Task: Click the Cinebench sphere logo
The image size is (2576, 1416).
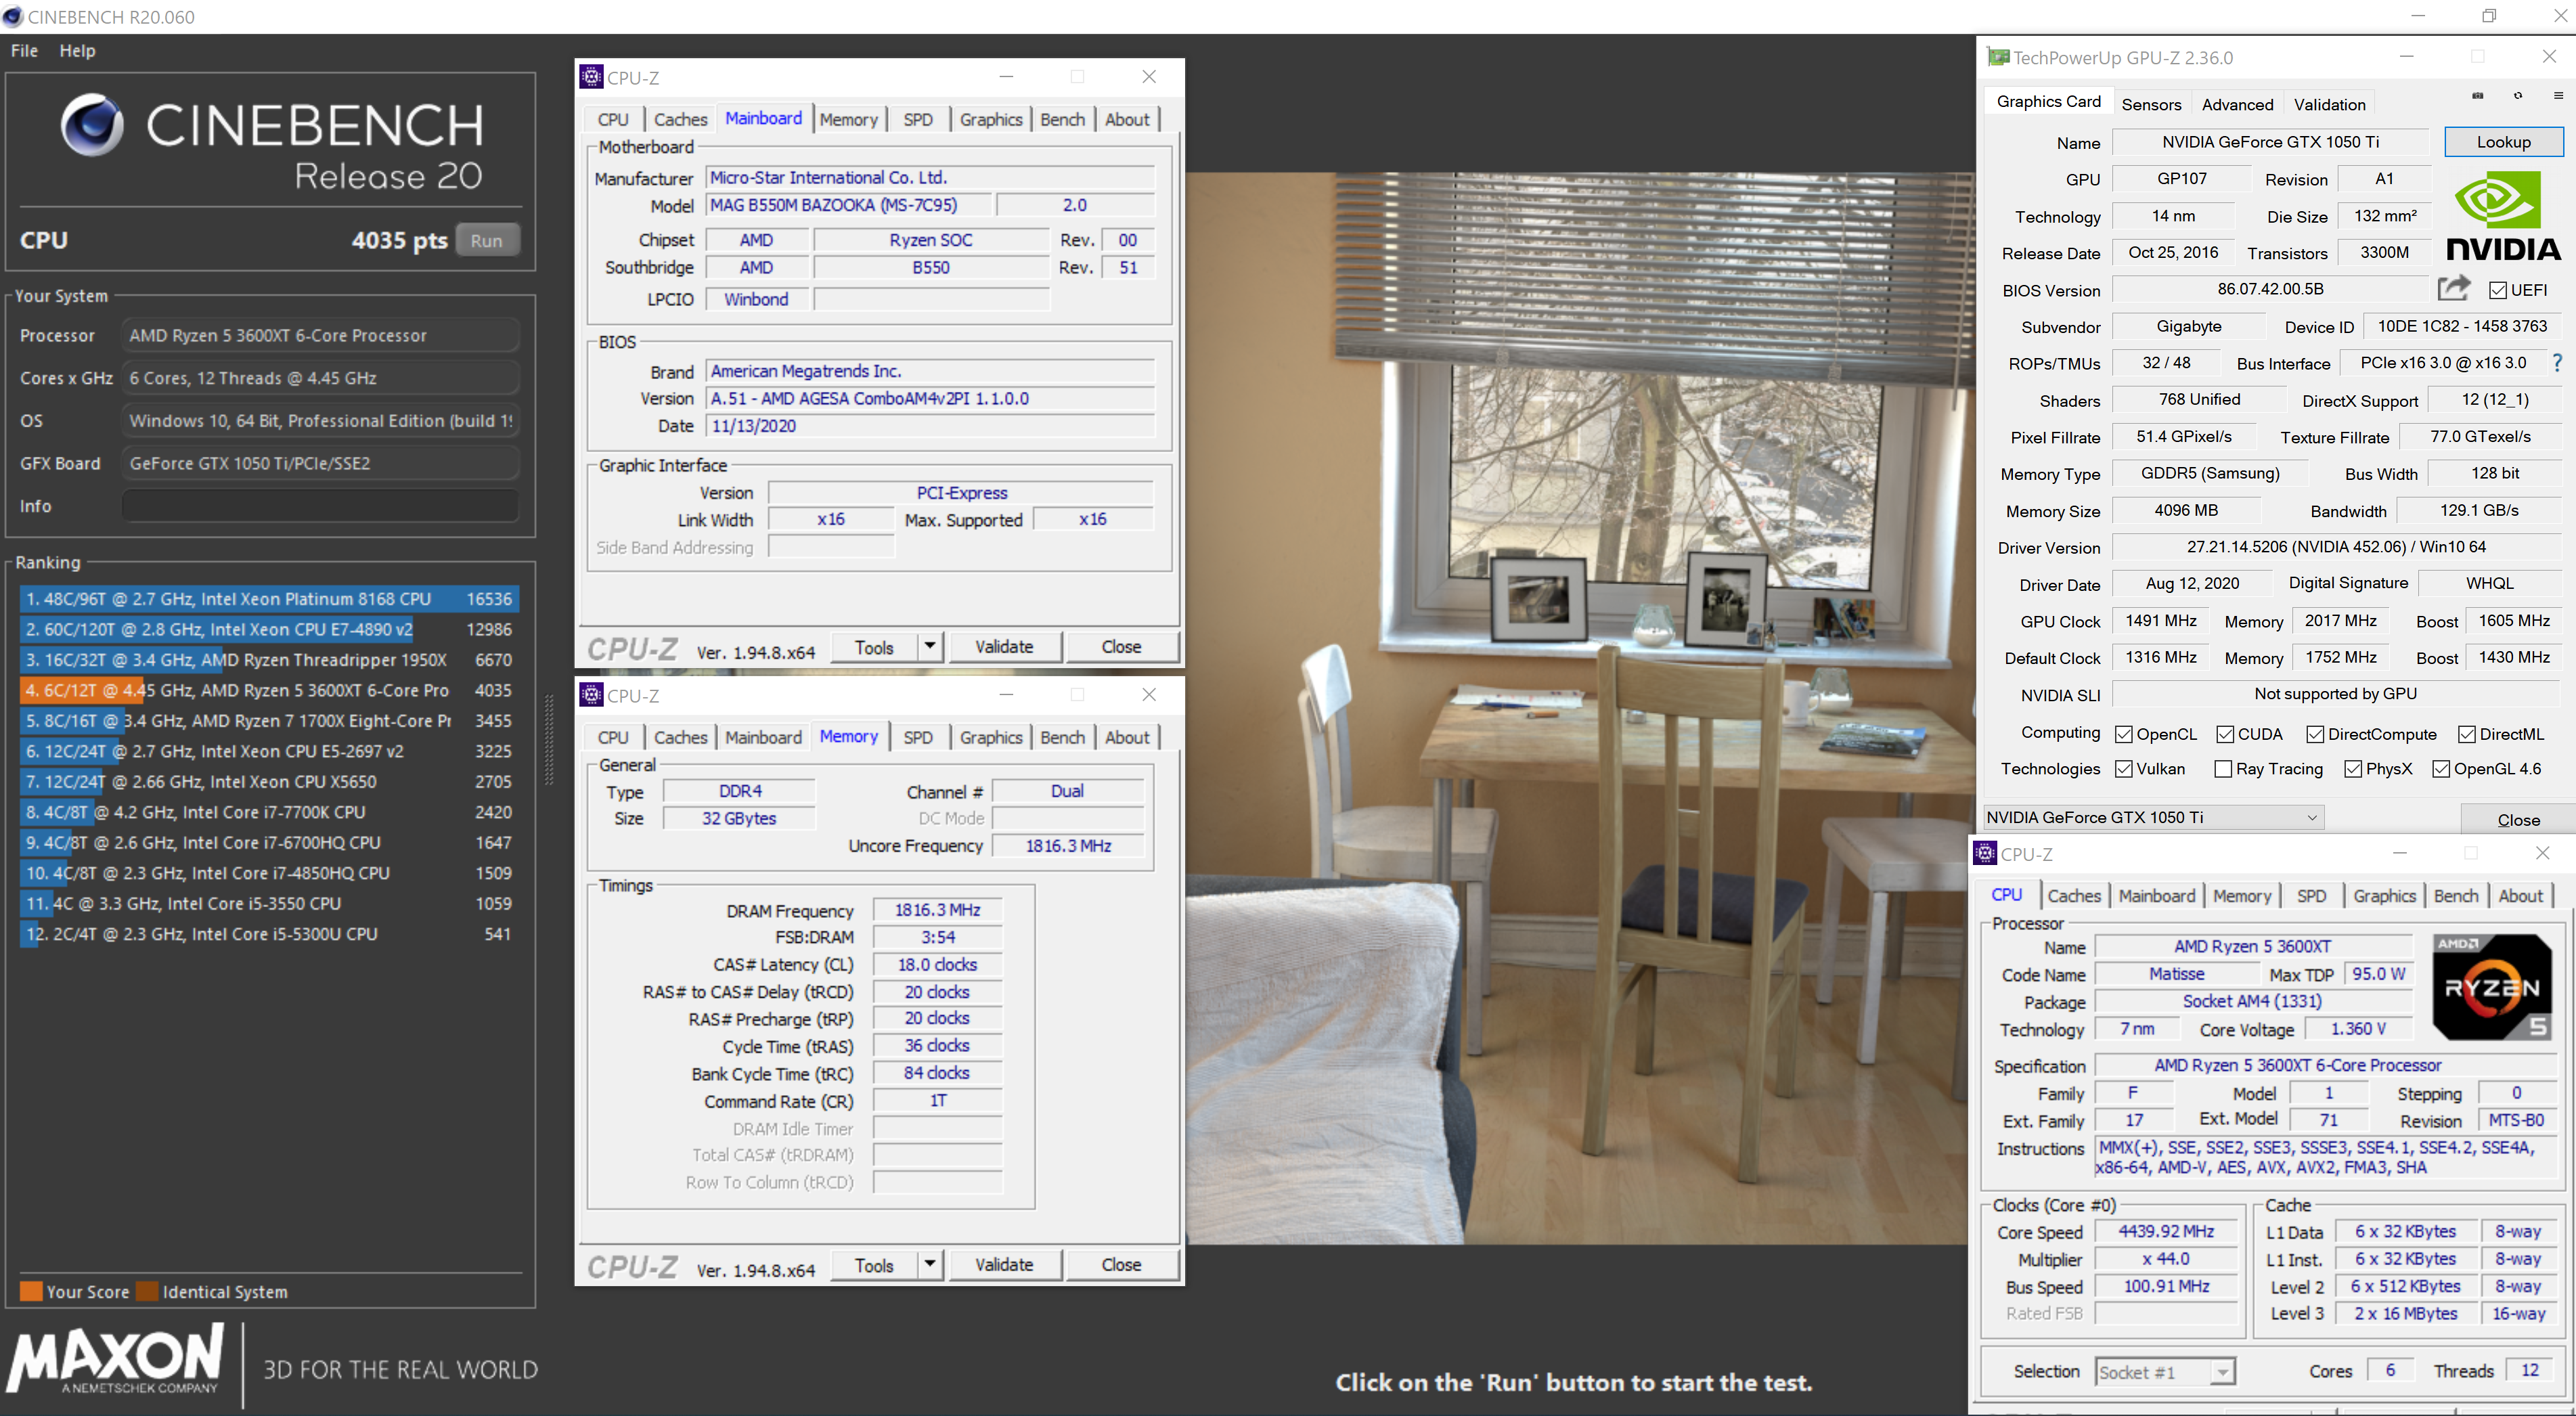Action: [92, 125]
